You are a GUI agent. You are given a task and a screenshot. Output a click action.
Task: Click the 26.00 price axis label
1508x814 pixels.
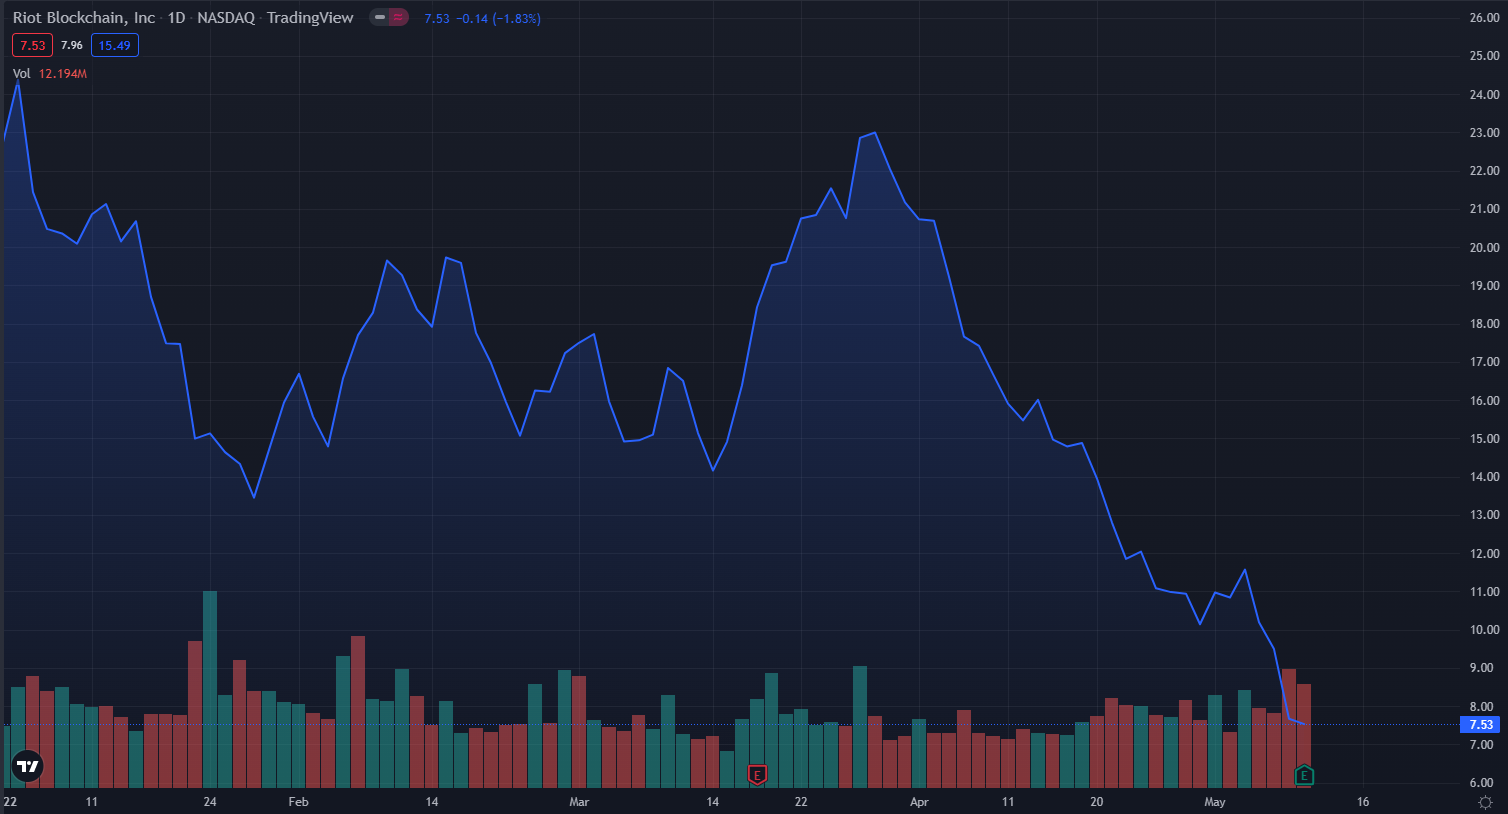[1484, 18]
